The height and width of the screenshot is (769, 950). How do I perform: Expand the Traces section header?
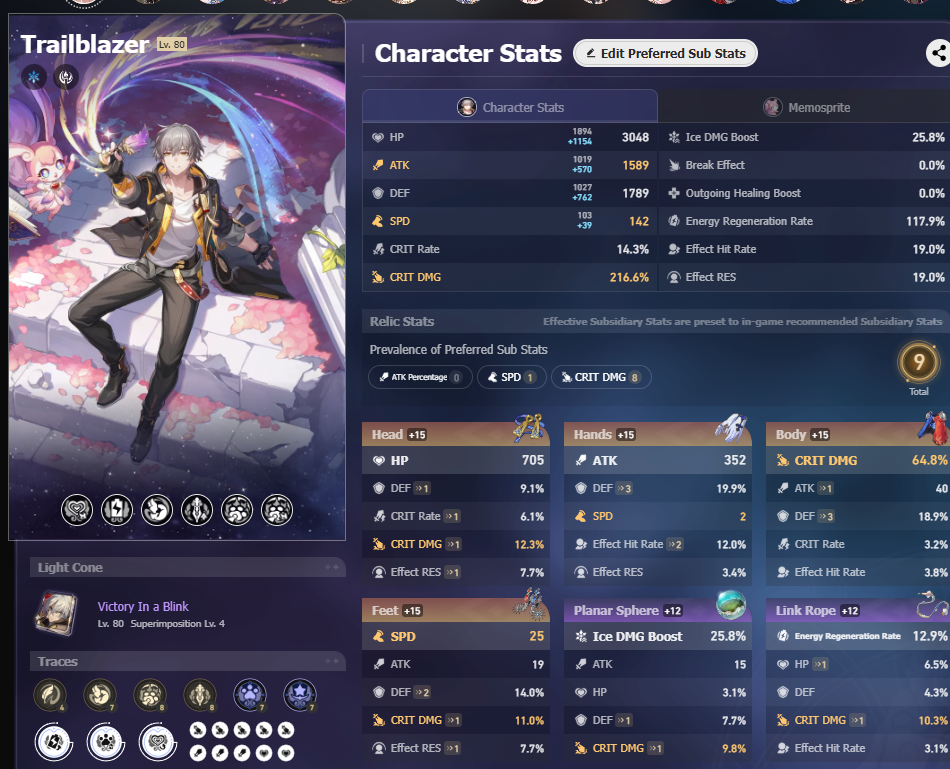(188, 661)
